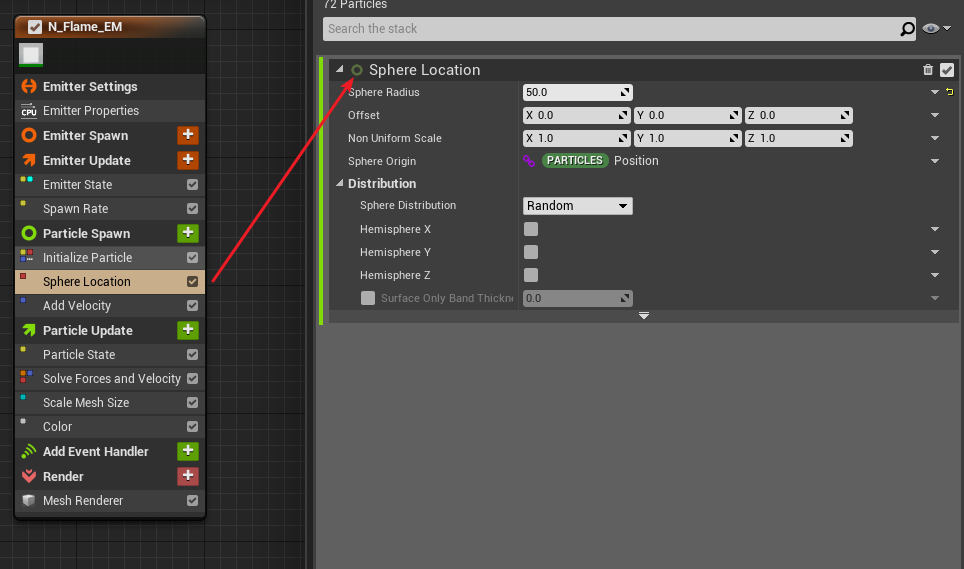Reset Sphere Radius to default arrow
Screen dimensions: 964x569
[x=950, y=92]
